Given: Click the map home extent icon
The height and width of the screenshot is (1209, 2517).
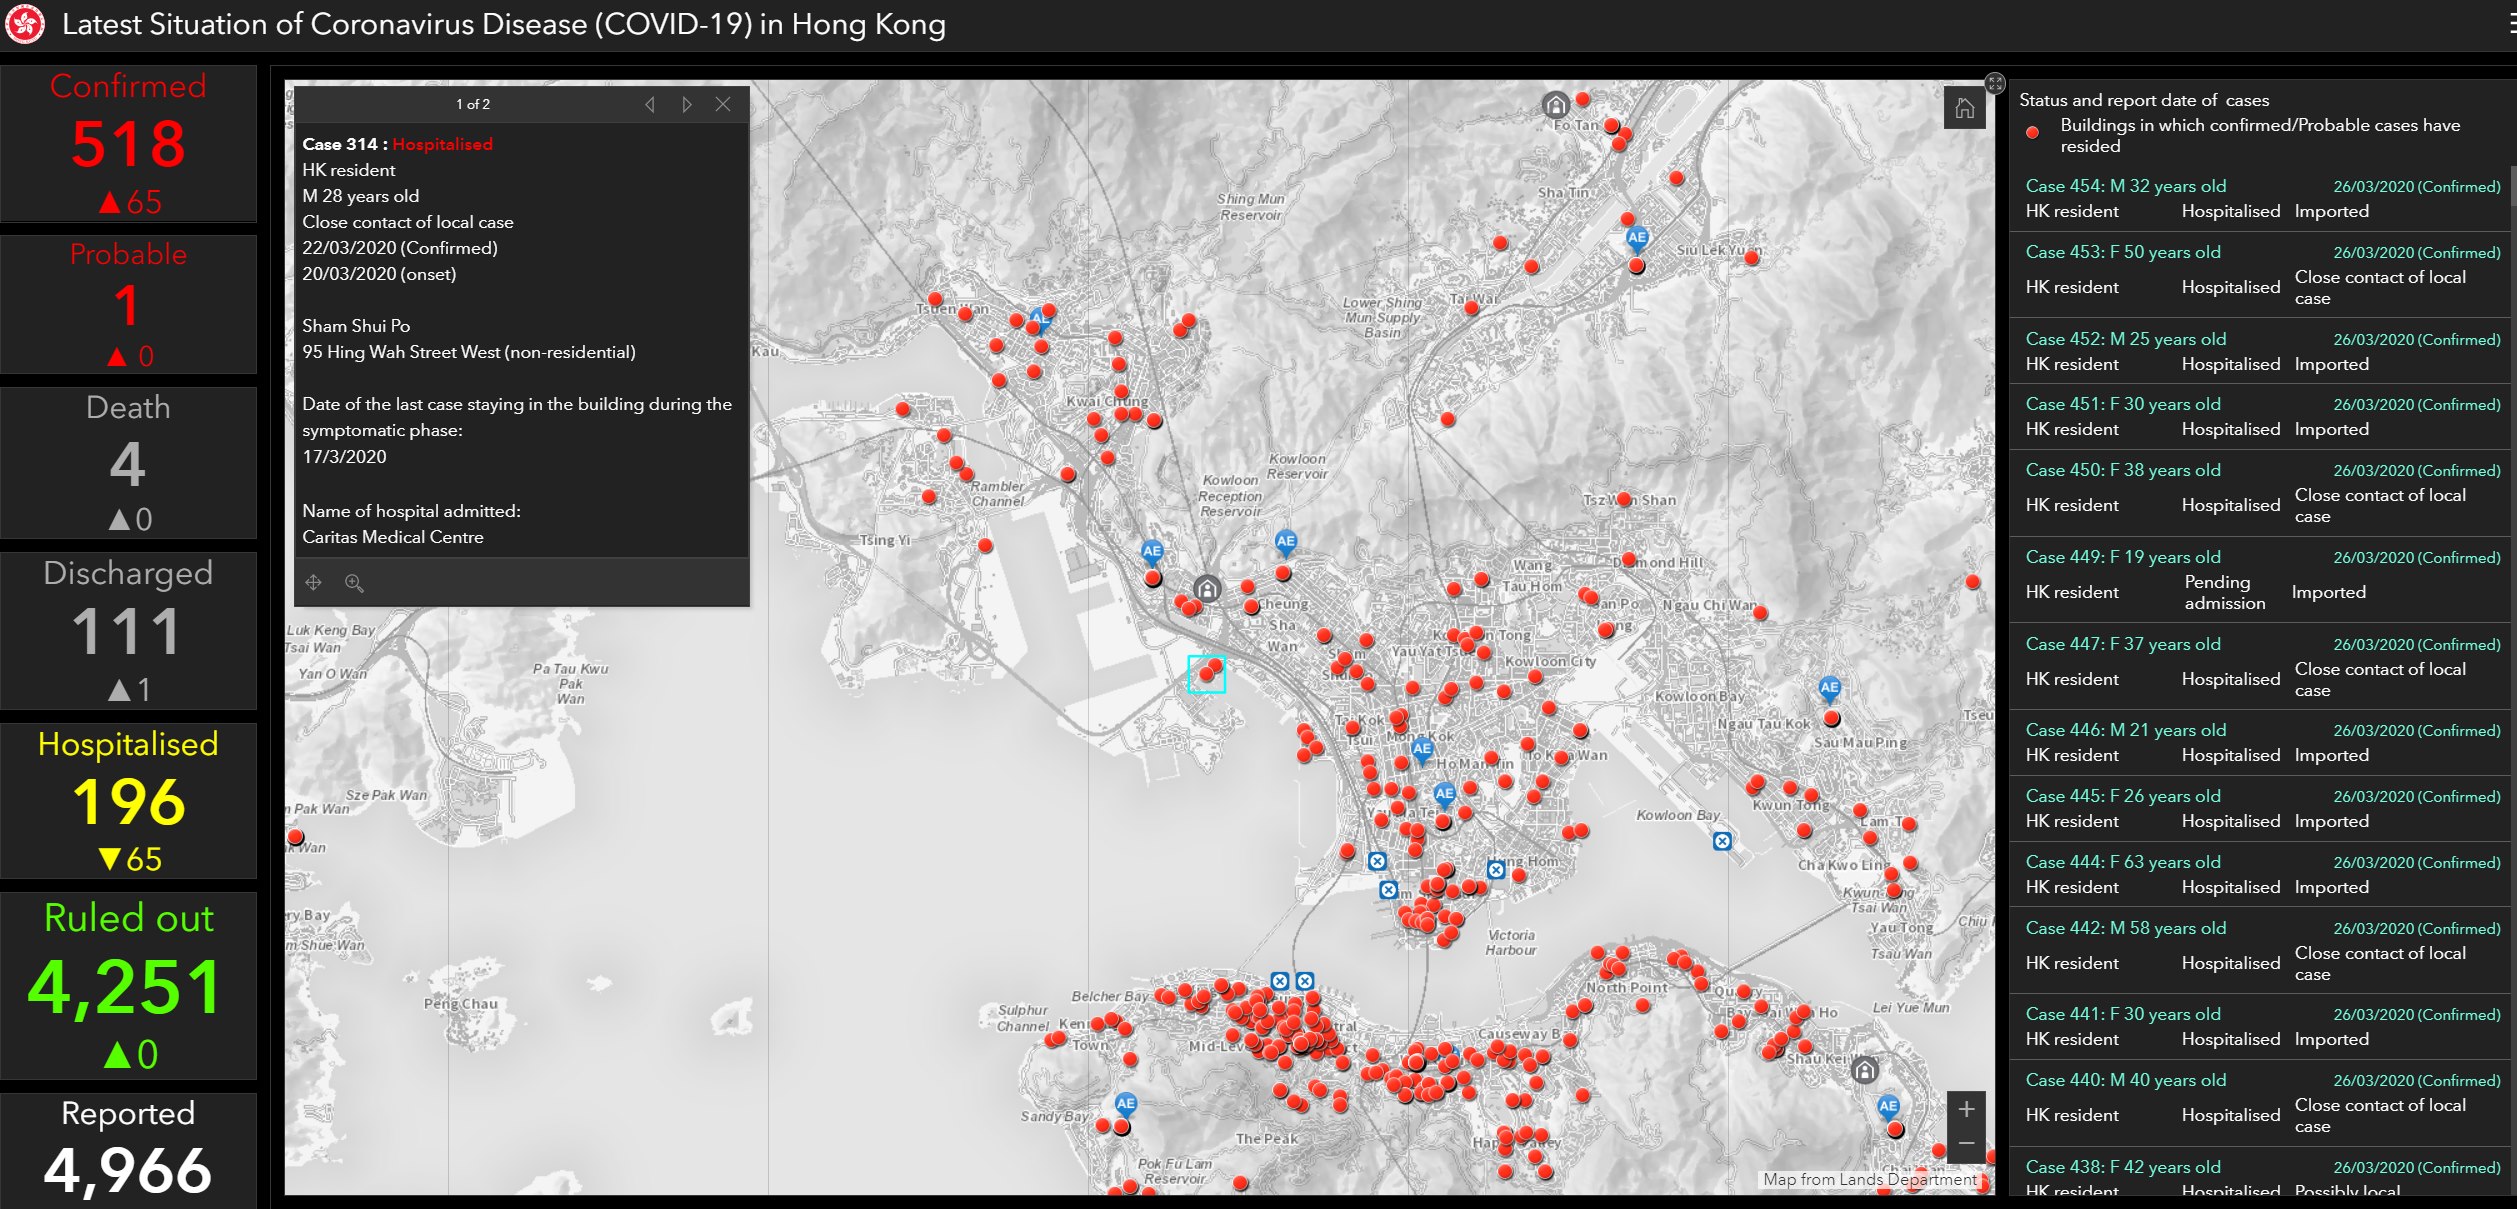Looking at the screenshot, I should (1964, 109).
